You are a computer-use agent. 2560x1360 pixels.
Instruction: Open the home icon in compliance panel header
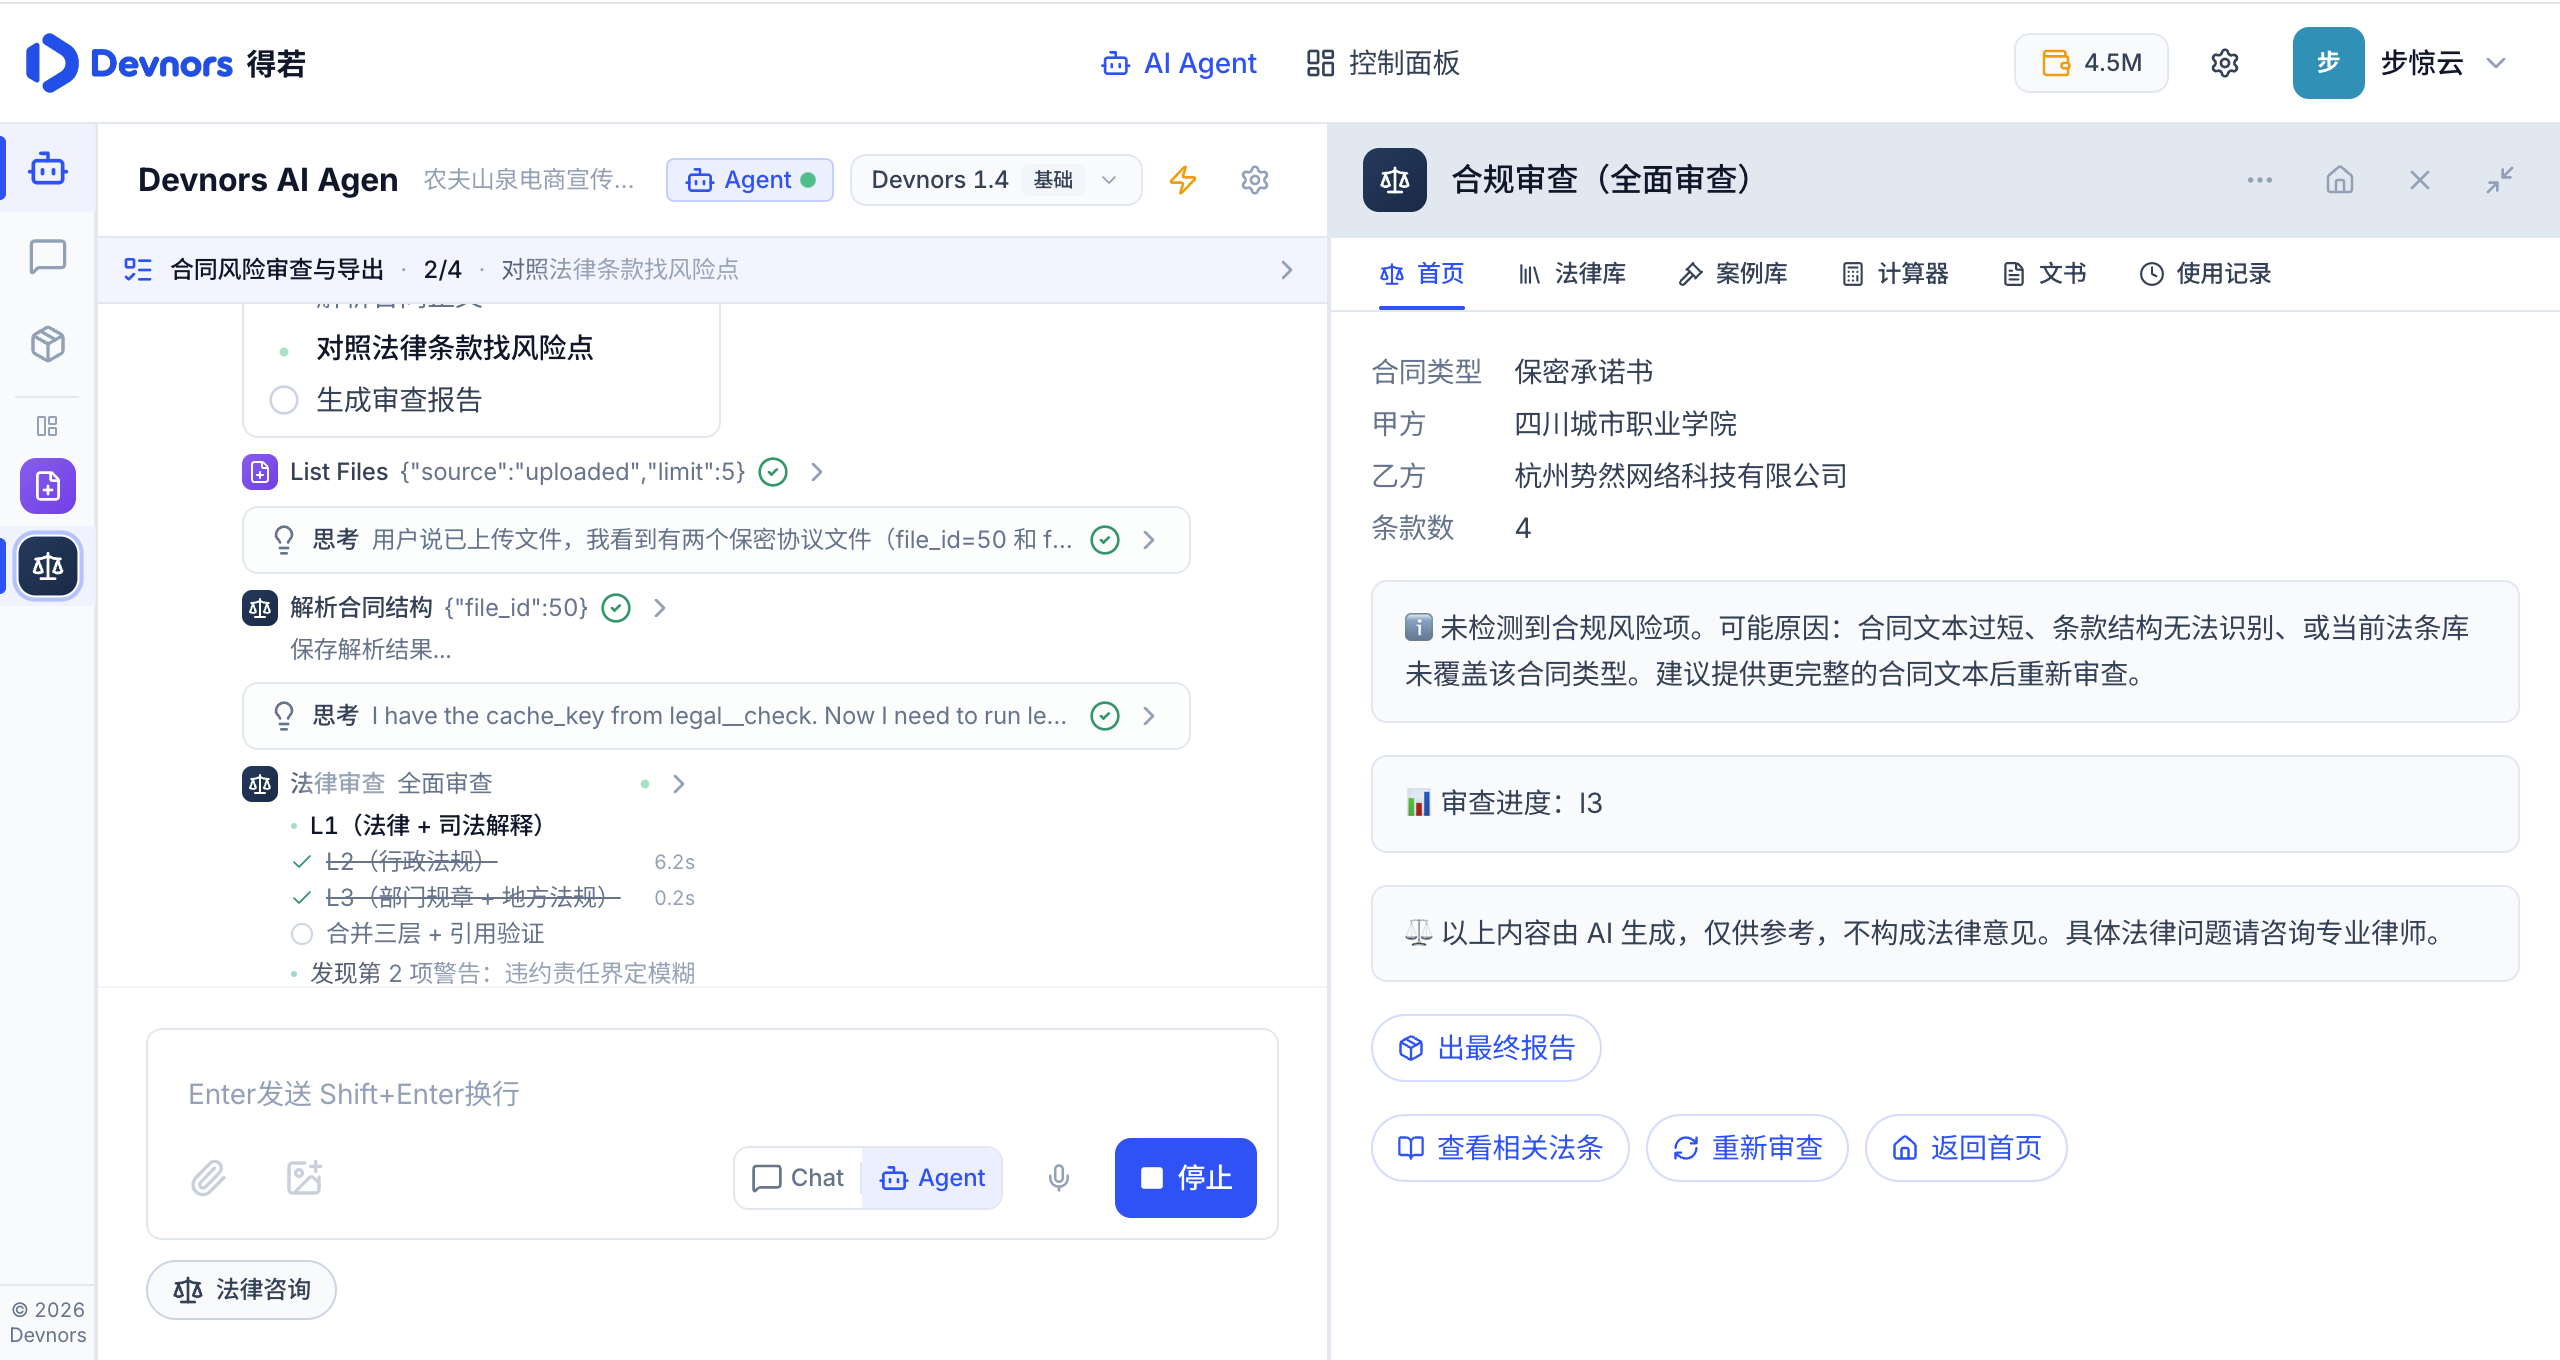click(2340, 180)
